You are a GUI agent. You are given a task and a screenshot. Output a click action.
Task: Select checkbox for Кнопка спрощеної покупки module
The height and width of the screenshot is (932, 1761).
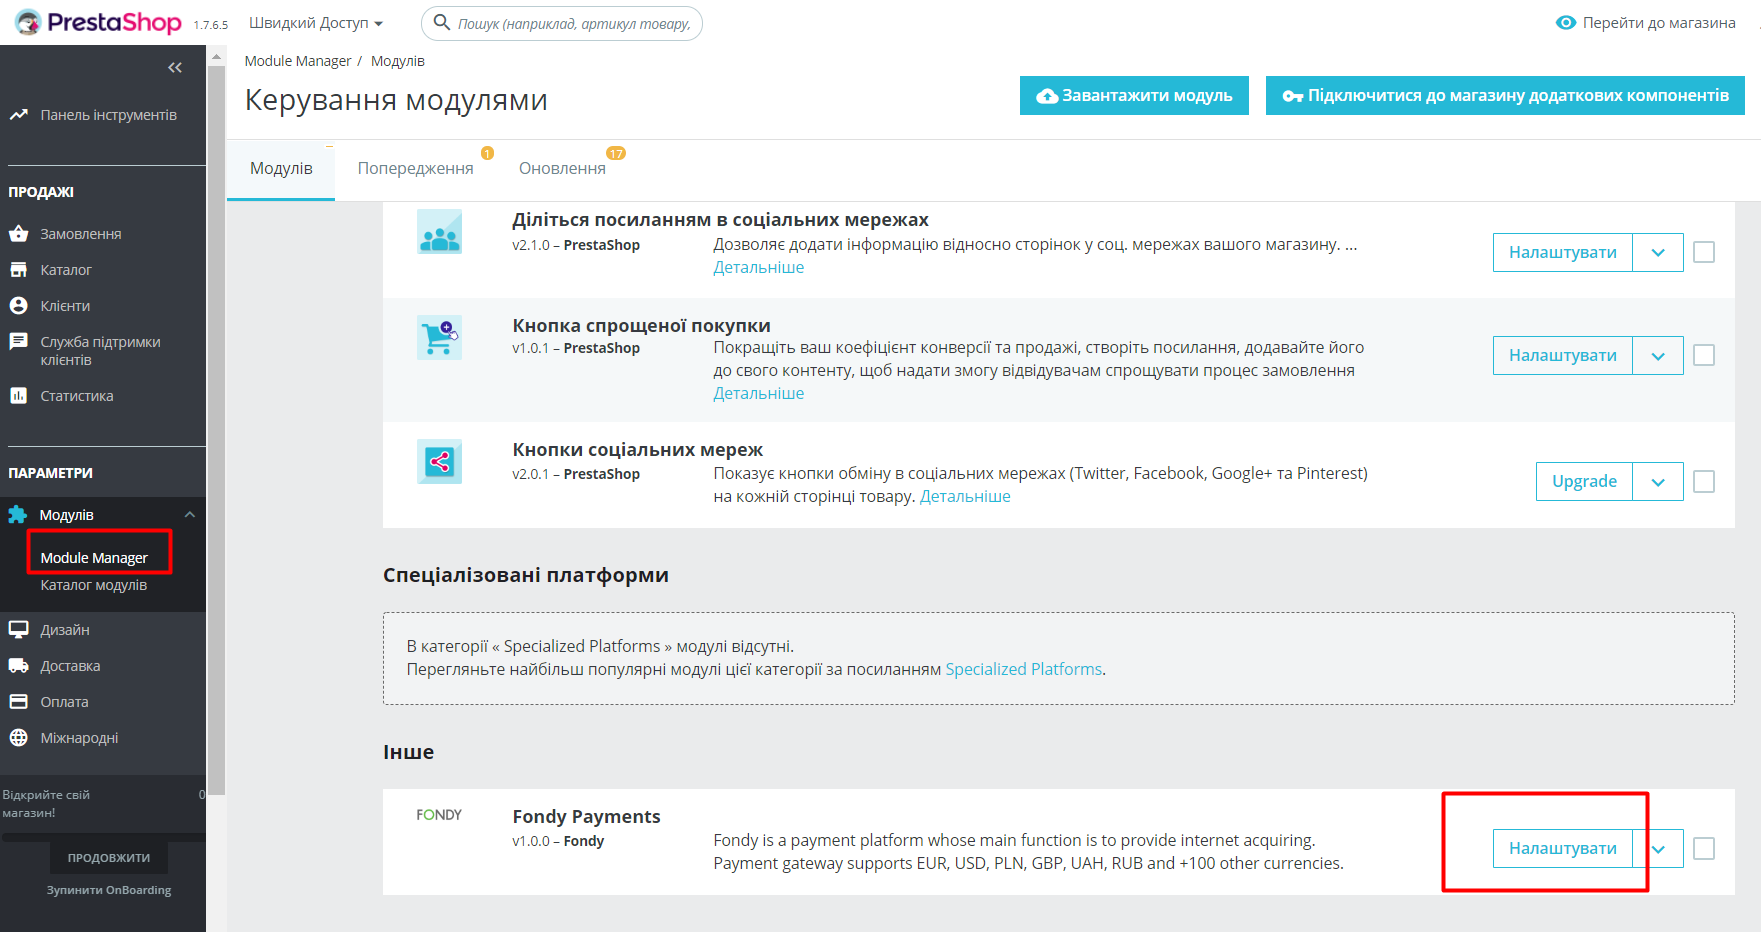click(1704, 355)
